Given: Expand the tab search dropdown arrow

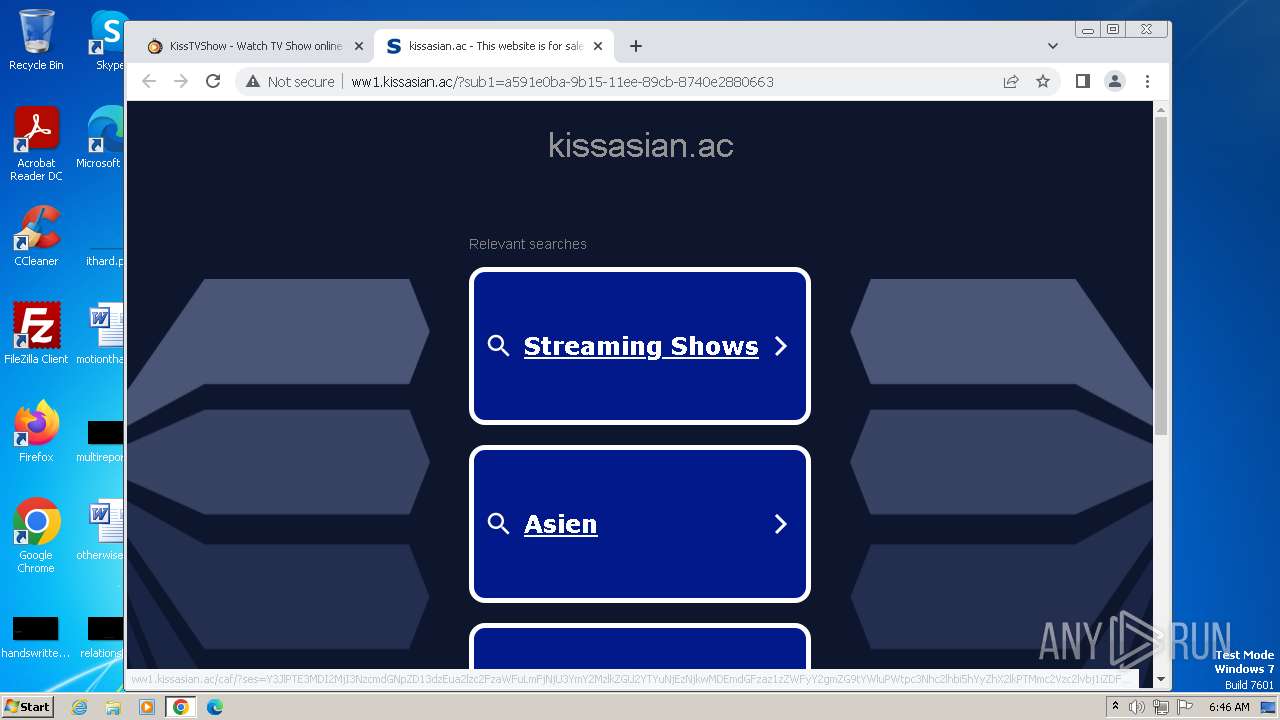Looking at the screenshot, I should (1052, 46).
